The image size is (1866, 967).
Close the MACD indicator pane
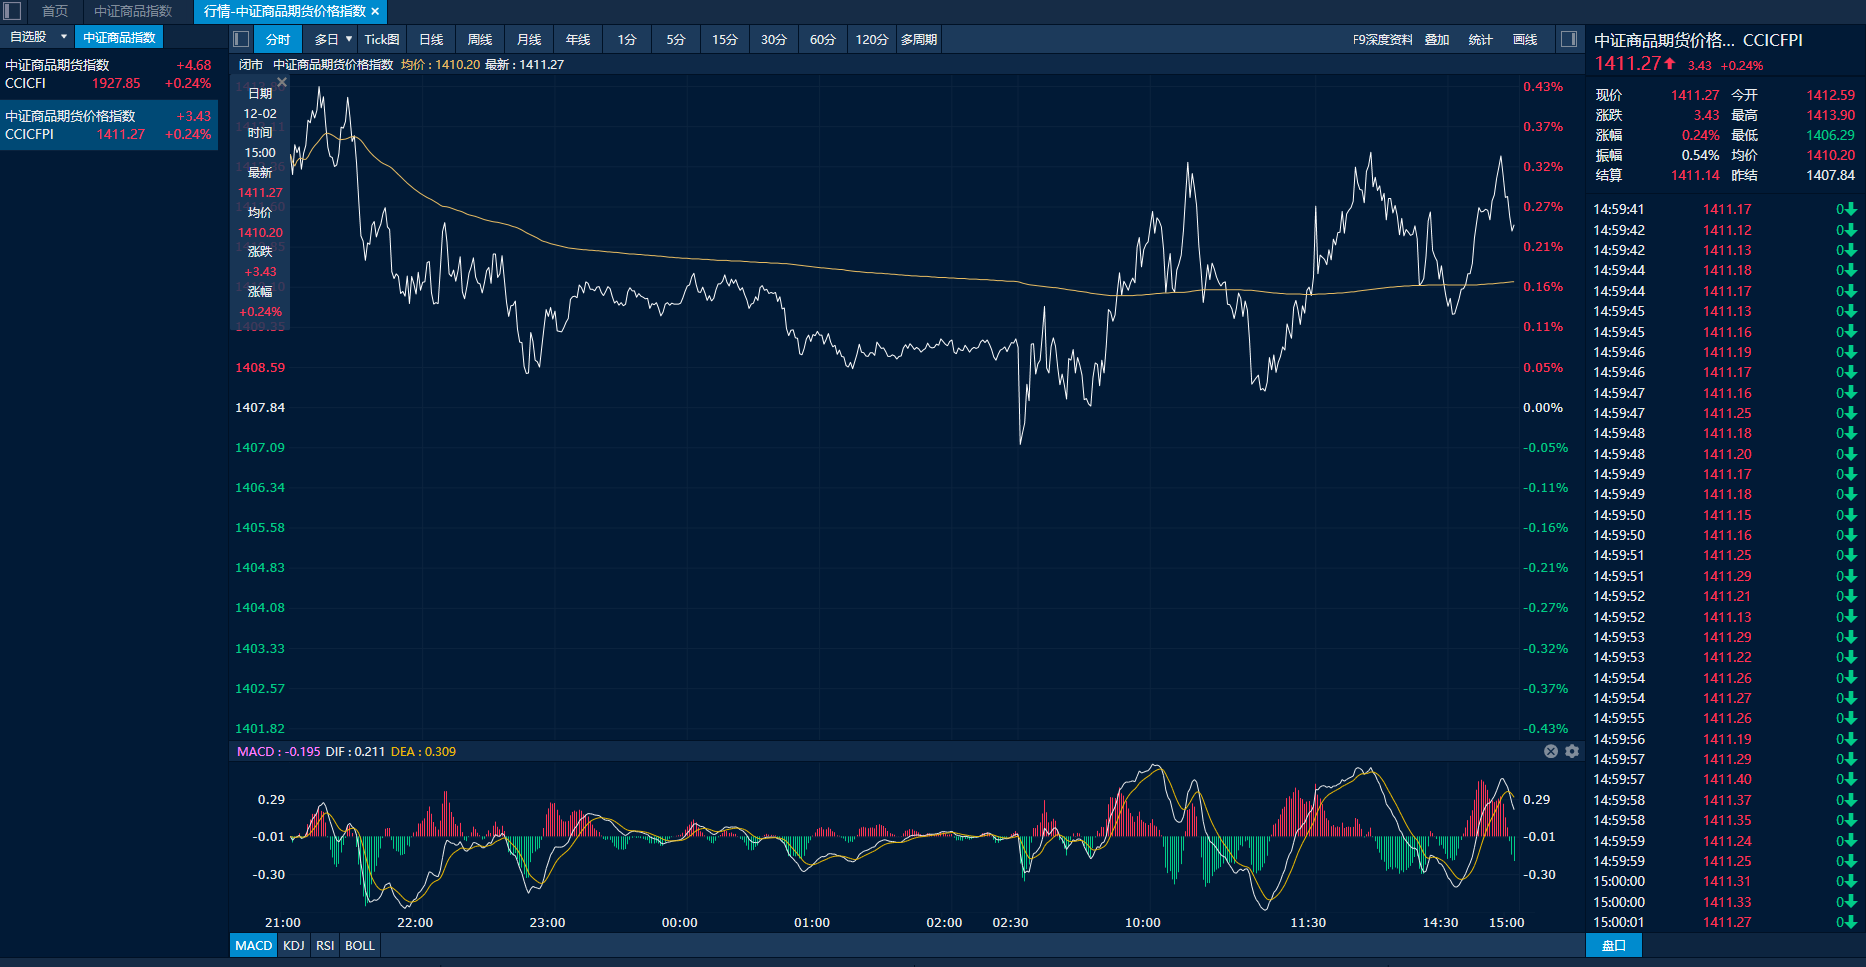1551,751
